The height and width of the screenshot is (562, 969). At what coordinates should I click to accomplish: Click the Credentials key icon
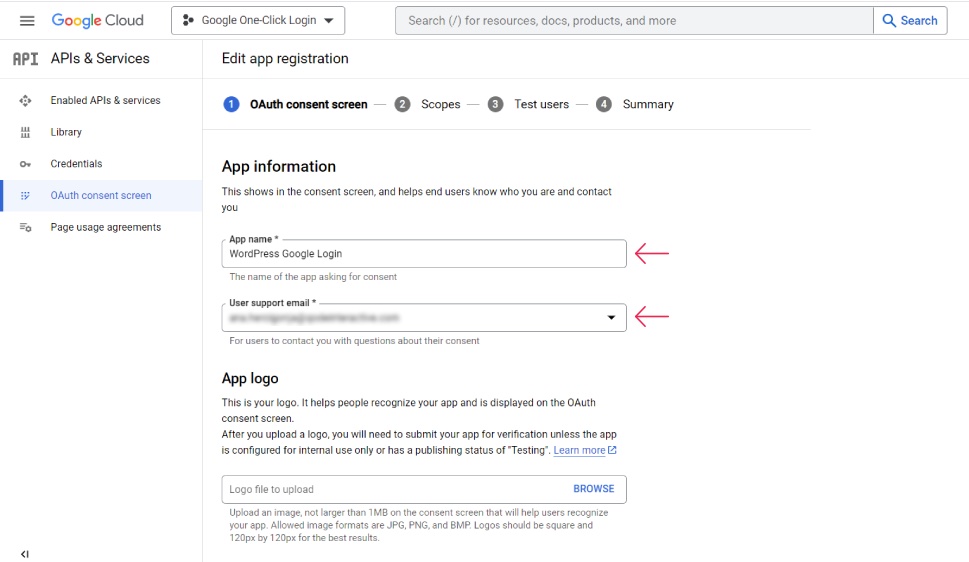click(25, 164)
